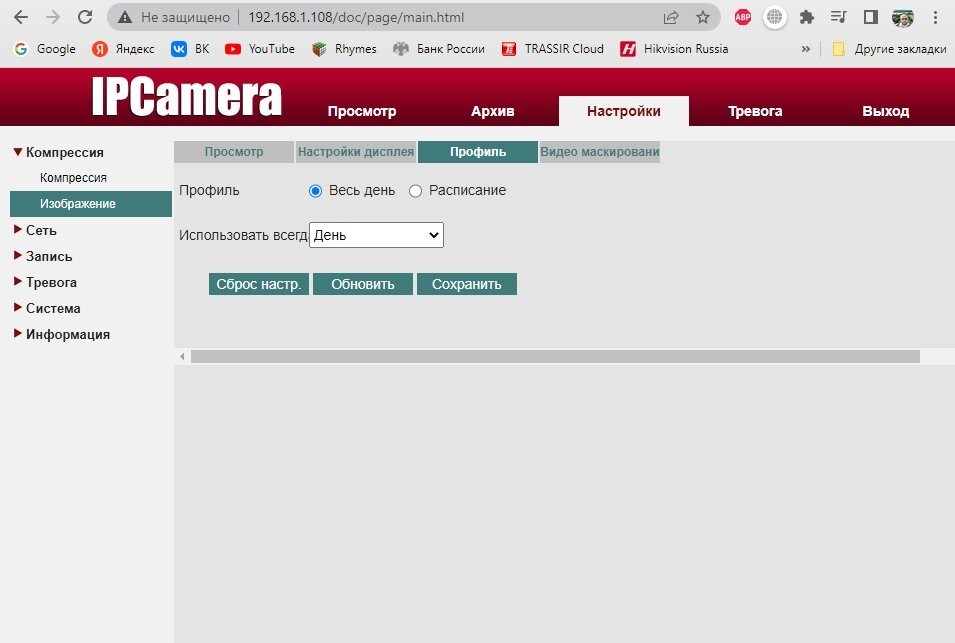Screen dimensions: 955x643
Task: Select the 'Расписание' radio option
Action: pos(416,191)
